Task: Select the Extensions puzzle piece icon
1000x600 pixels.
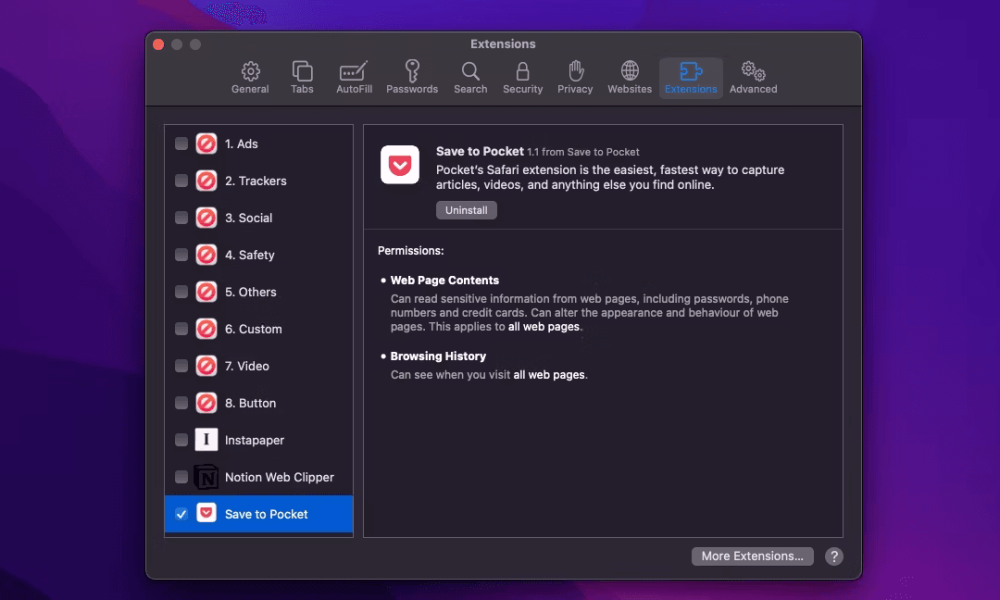Action: 691,71
